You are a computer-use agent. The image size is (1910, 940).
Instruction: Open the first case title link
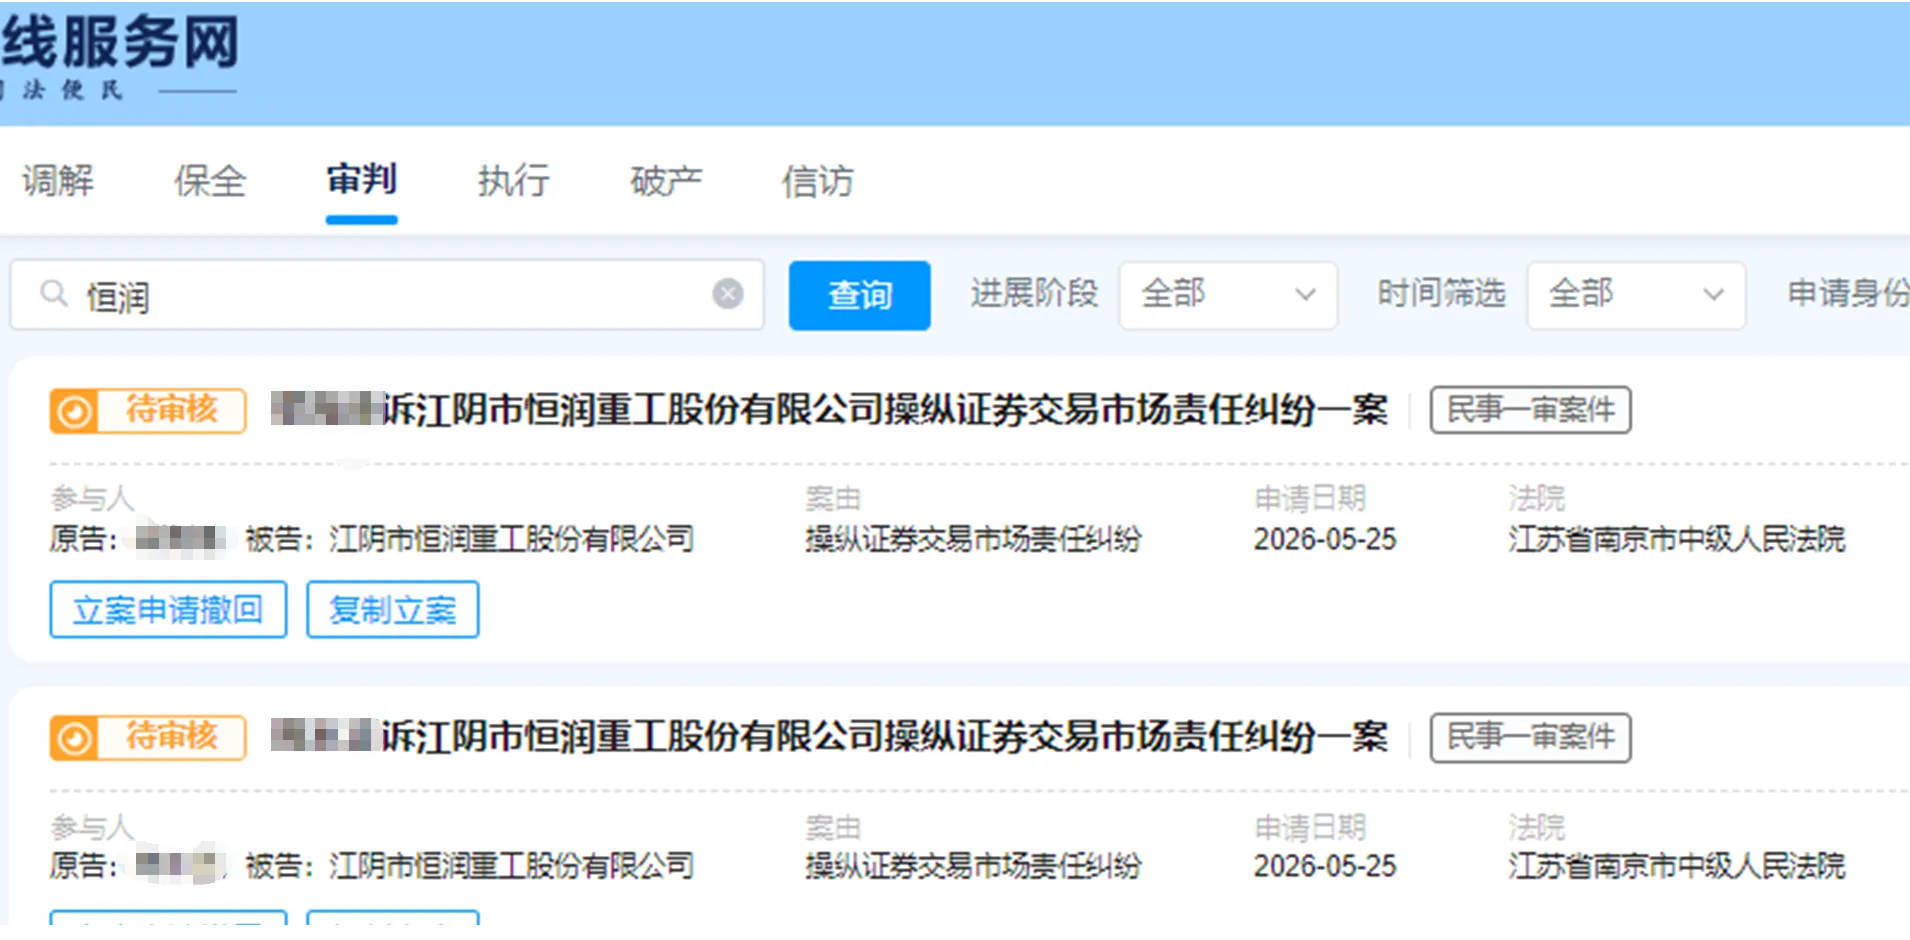(830, 410)
